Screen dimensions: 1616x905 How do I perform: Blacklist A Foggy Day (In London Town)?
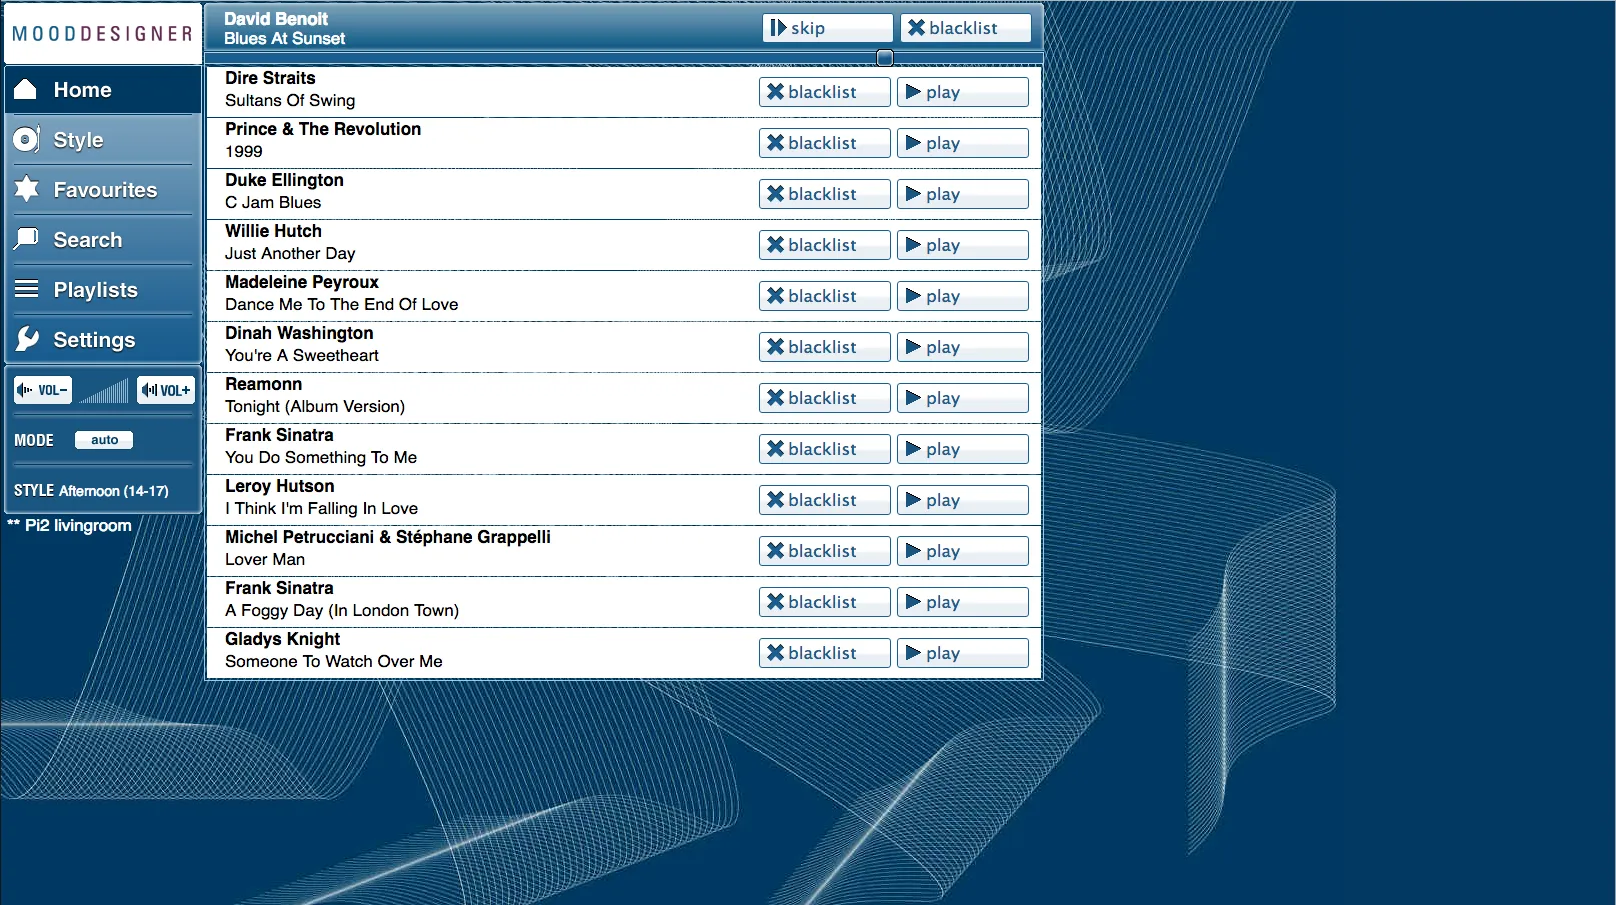pyautogui.click(x=825, y=602)
